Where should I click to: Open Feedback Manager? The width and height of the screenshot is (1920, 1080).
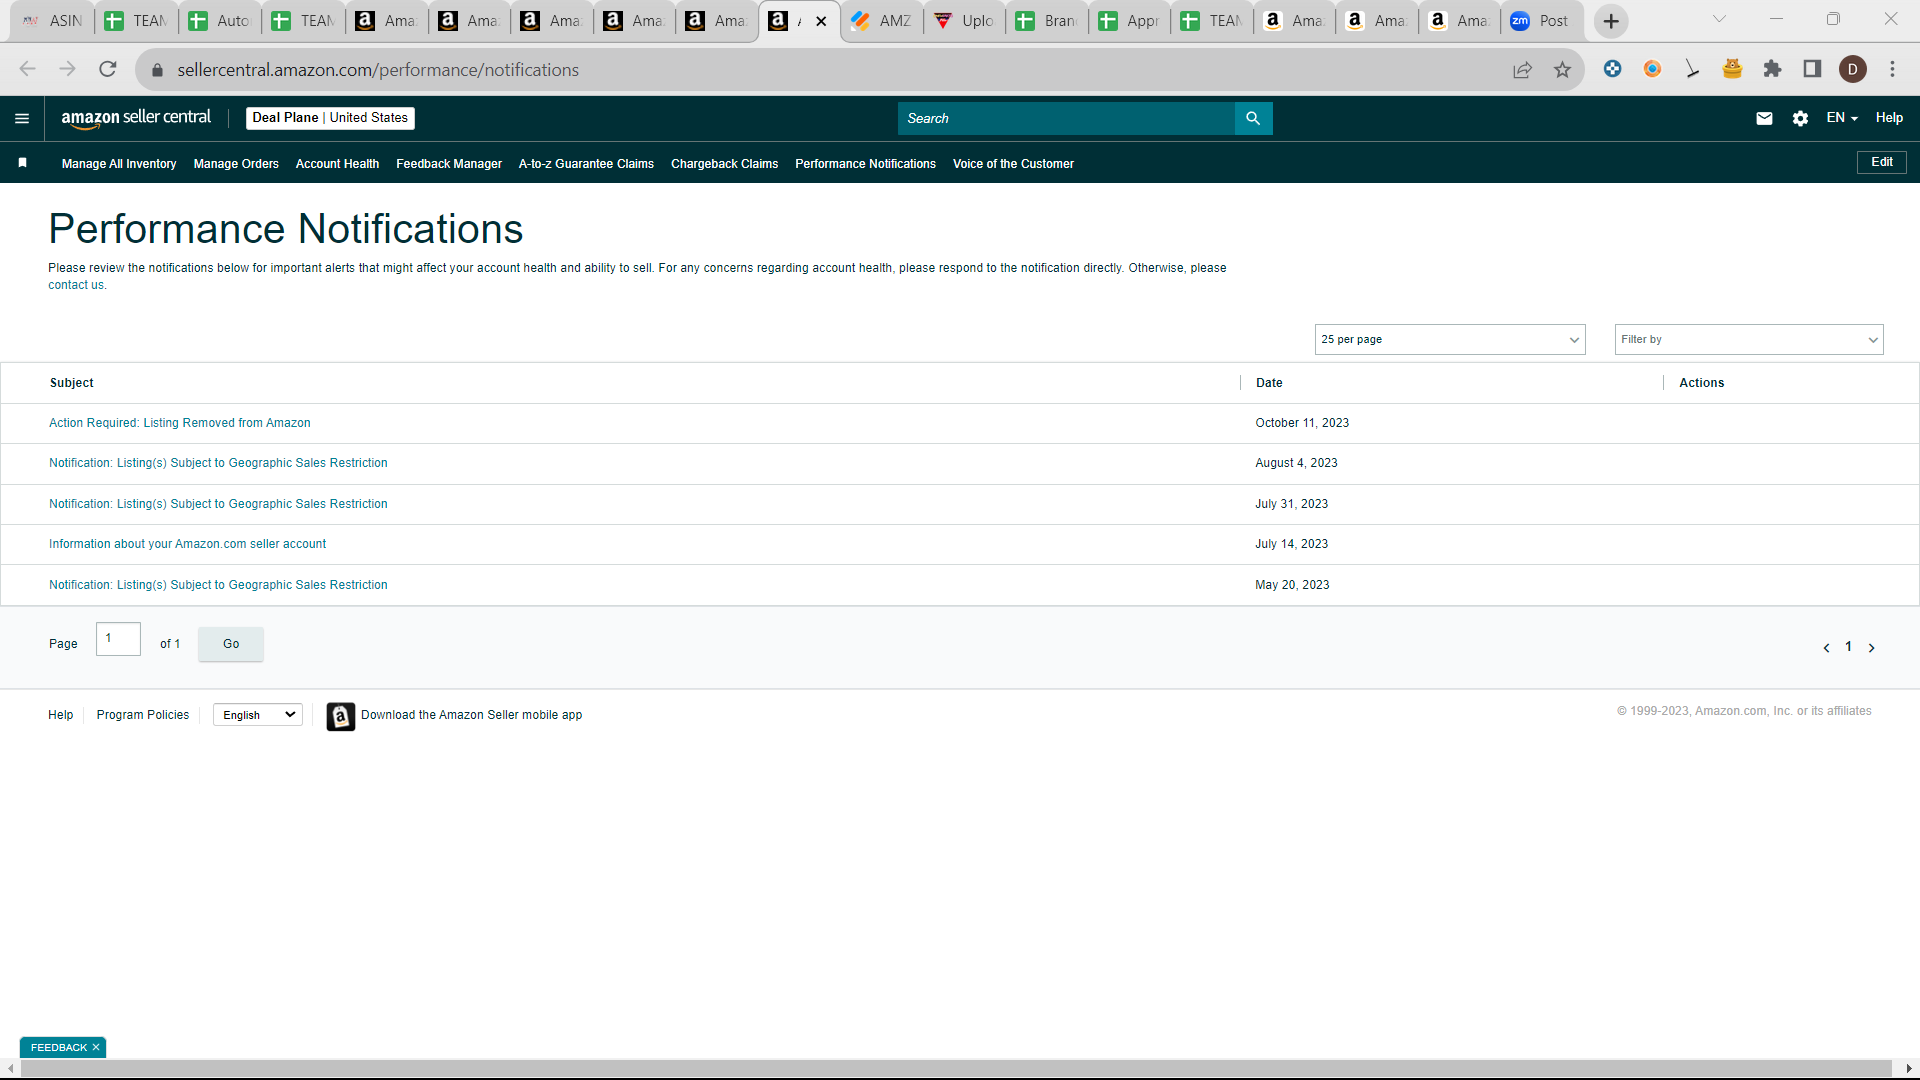coord(449,164)
